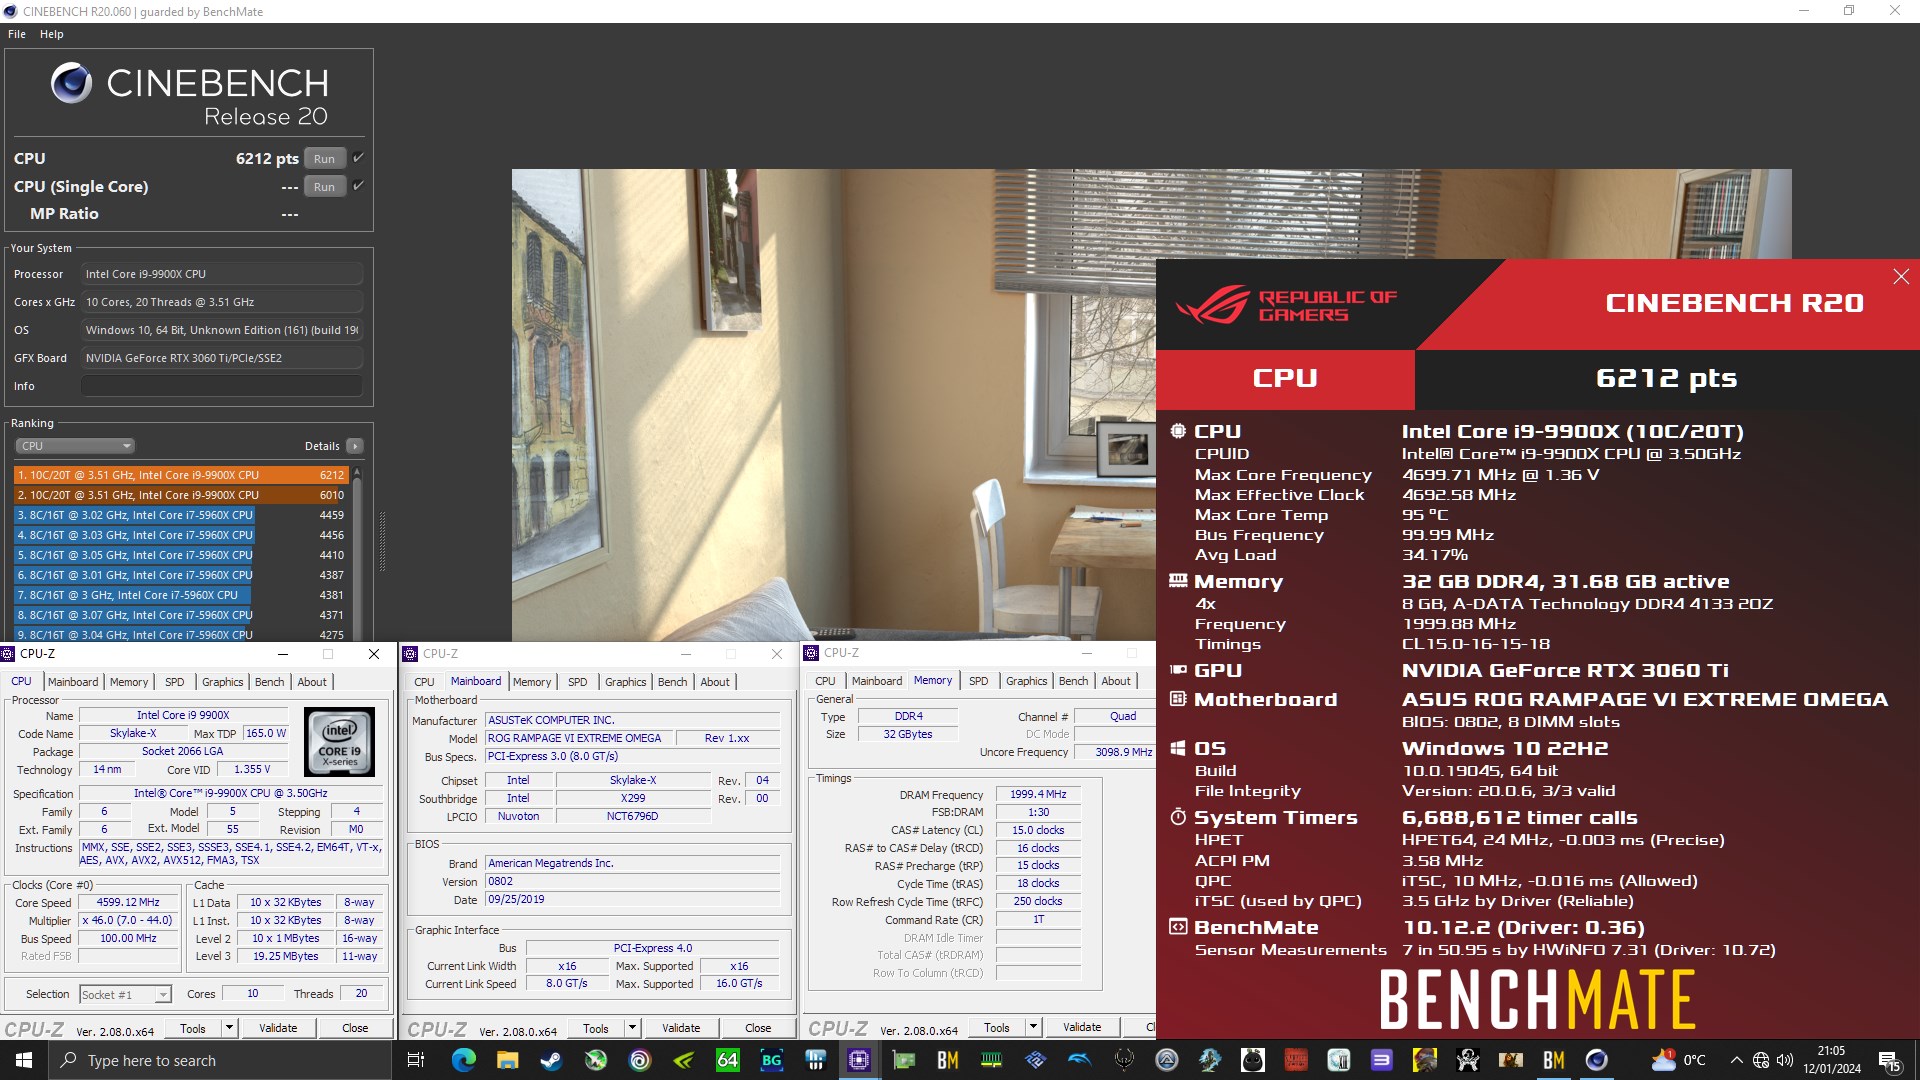Open the green RAM stick taskbar icon
Viewport: 1920px width, 1080px height.
(991, 1060)
